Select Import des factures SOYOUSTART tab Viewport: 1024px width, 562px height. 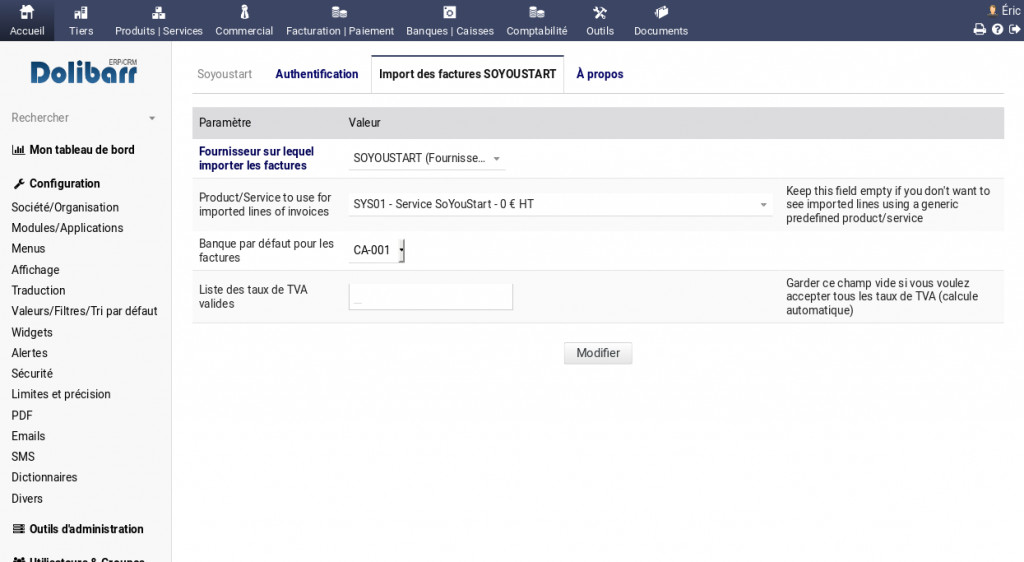[468, 74]
